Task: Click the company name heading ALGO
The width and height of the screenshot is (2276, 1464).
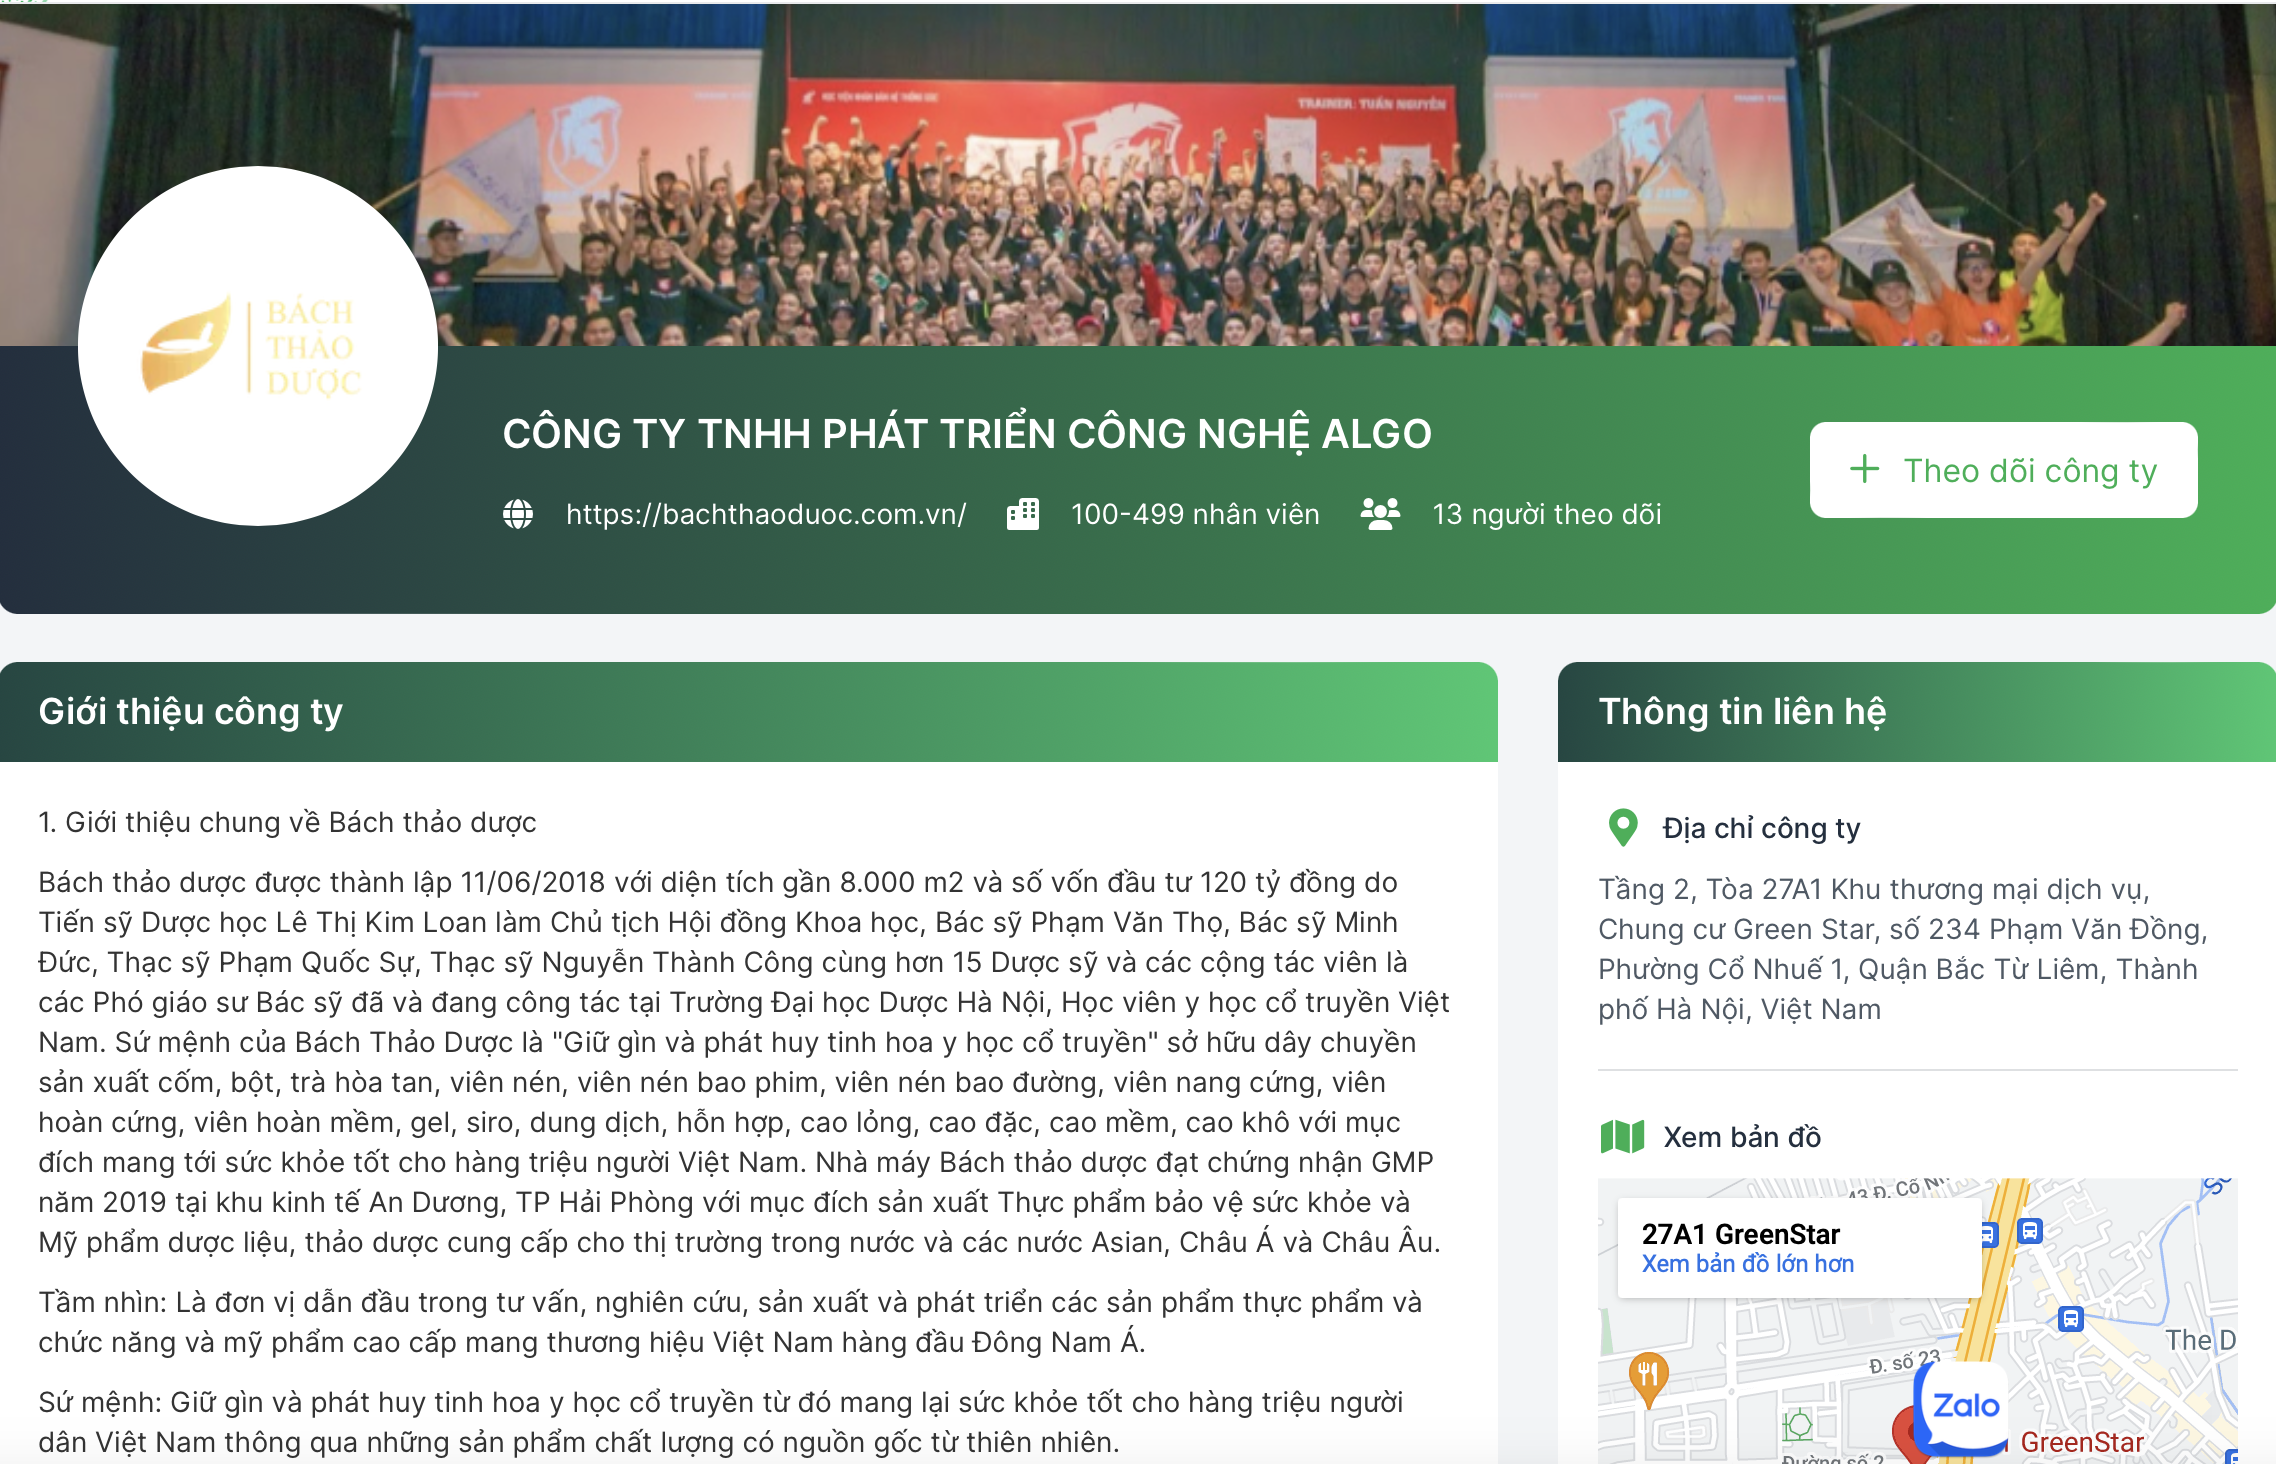Action: (967, 434)
